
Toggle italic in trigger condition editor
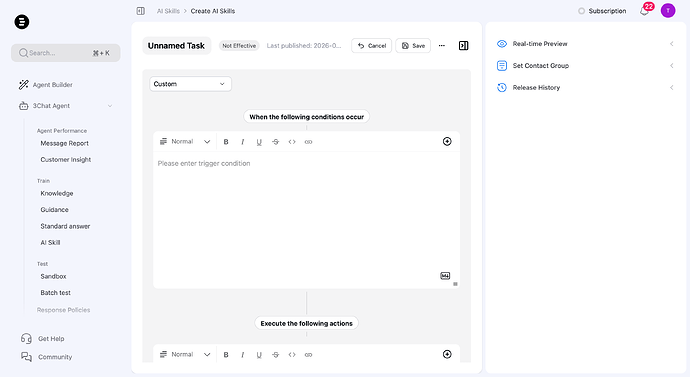[x=242, y=142]
